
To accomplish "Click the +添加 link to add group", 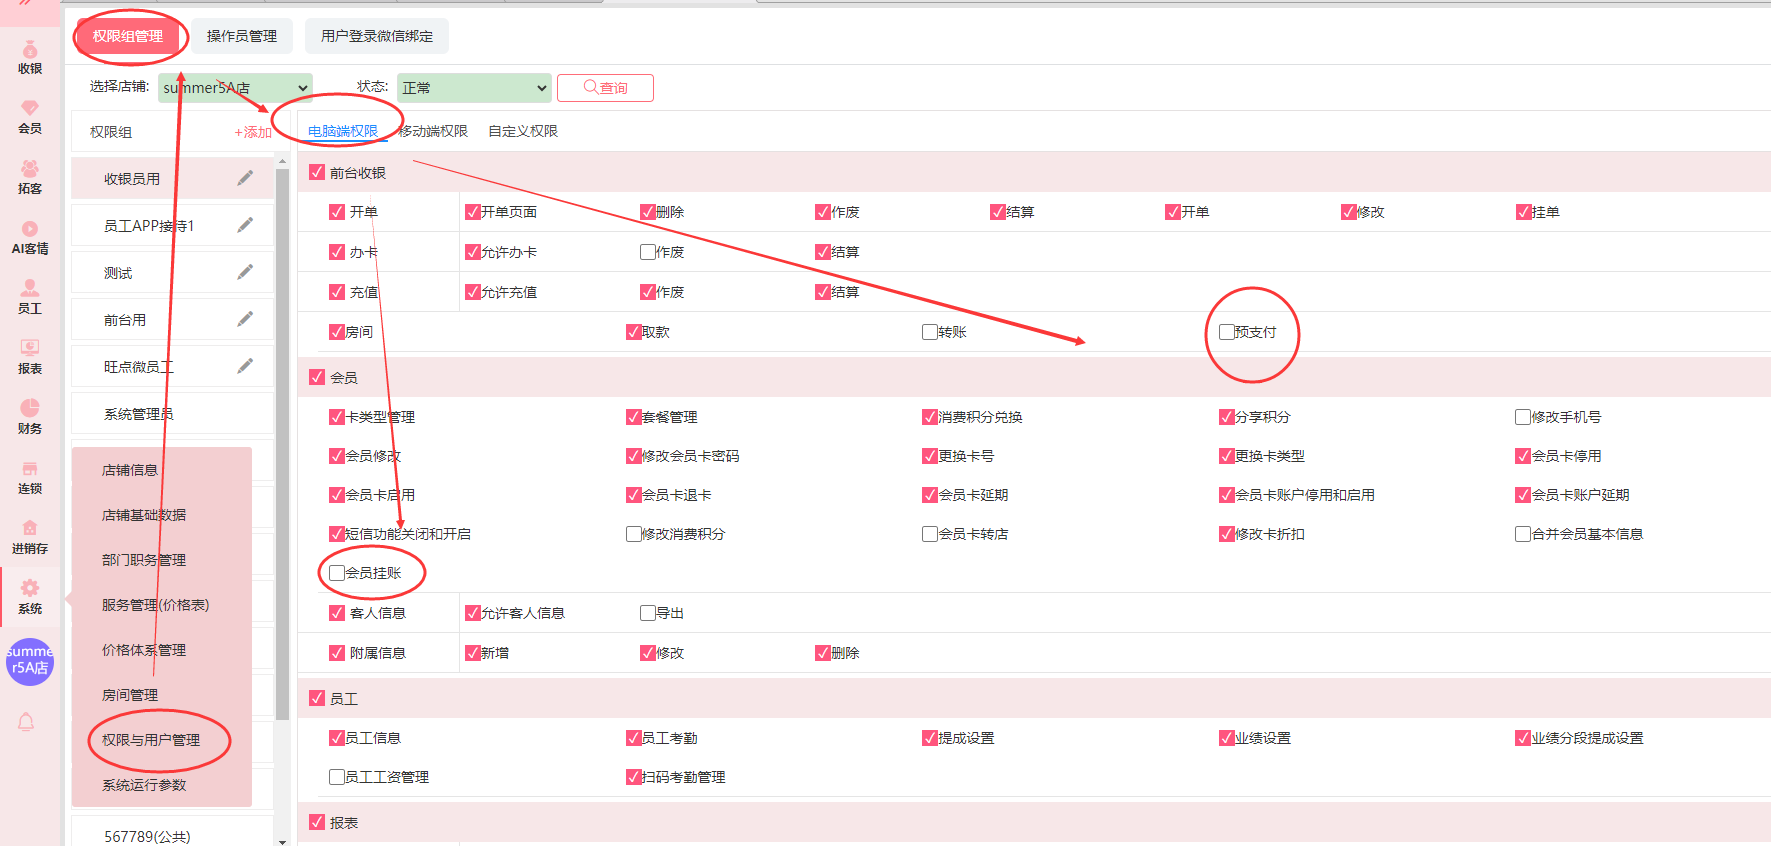I will tap(253, 132).
